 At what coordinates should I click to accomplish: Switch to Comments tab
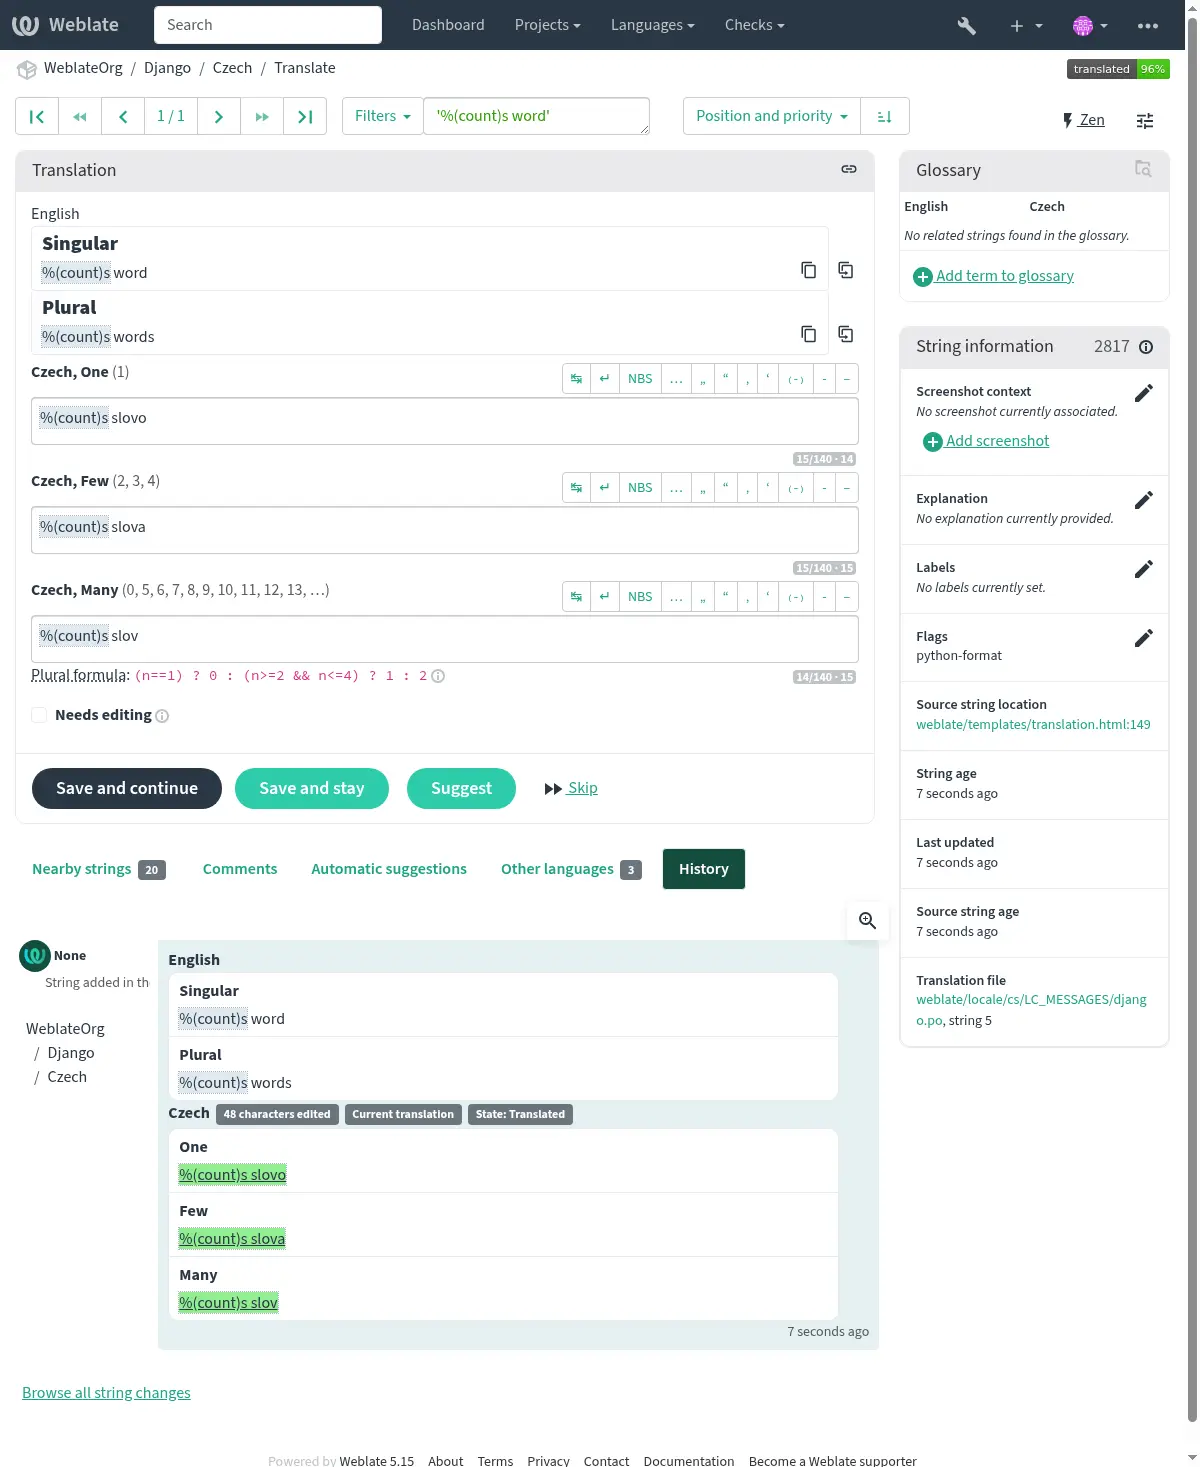[x=240, y=869]
